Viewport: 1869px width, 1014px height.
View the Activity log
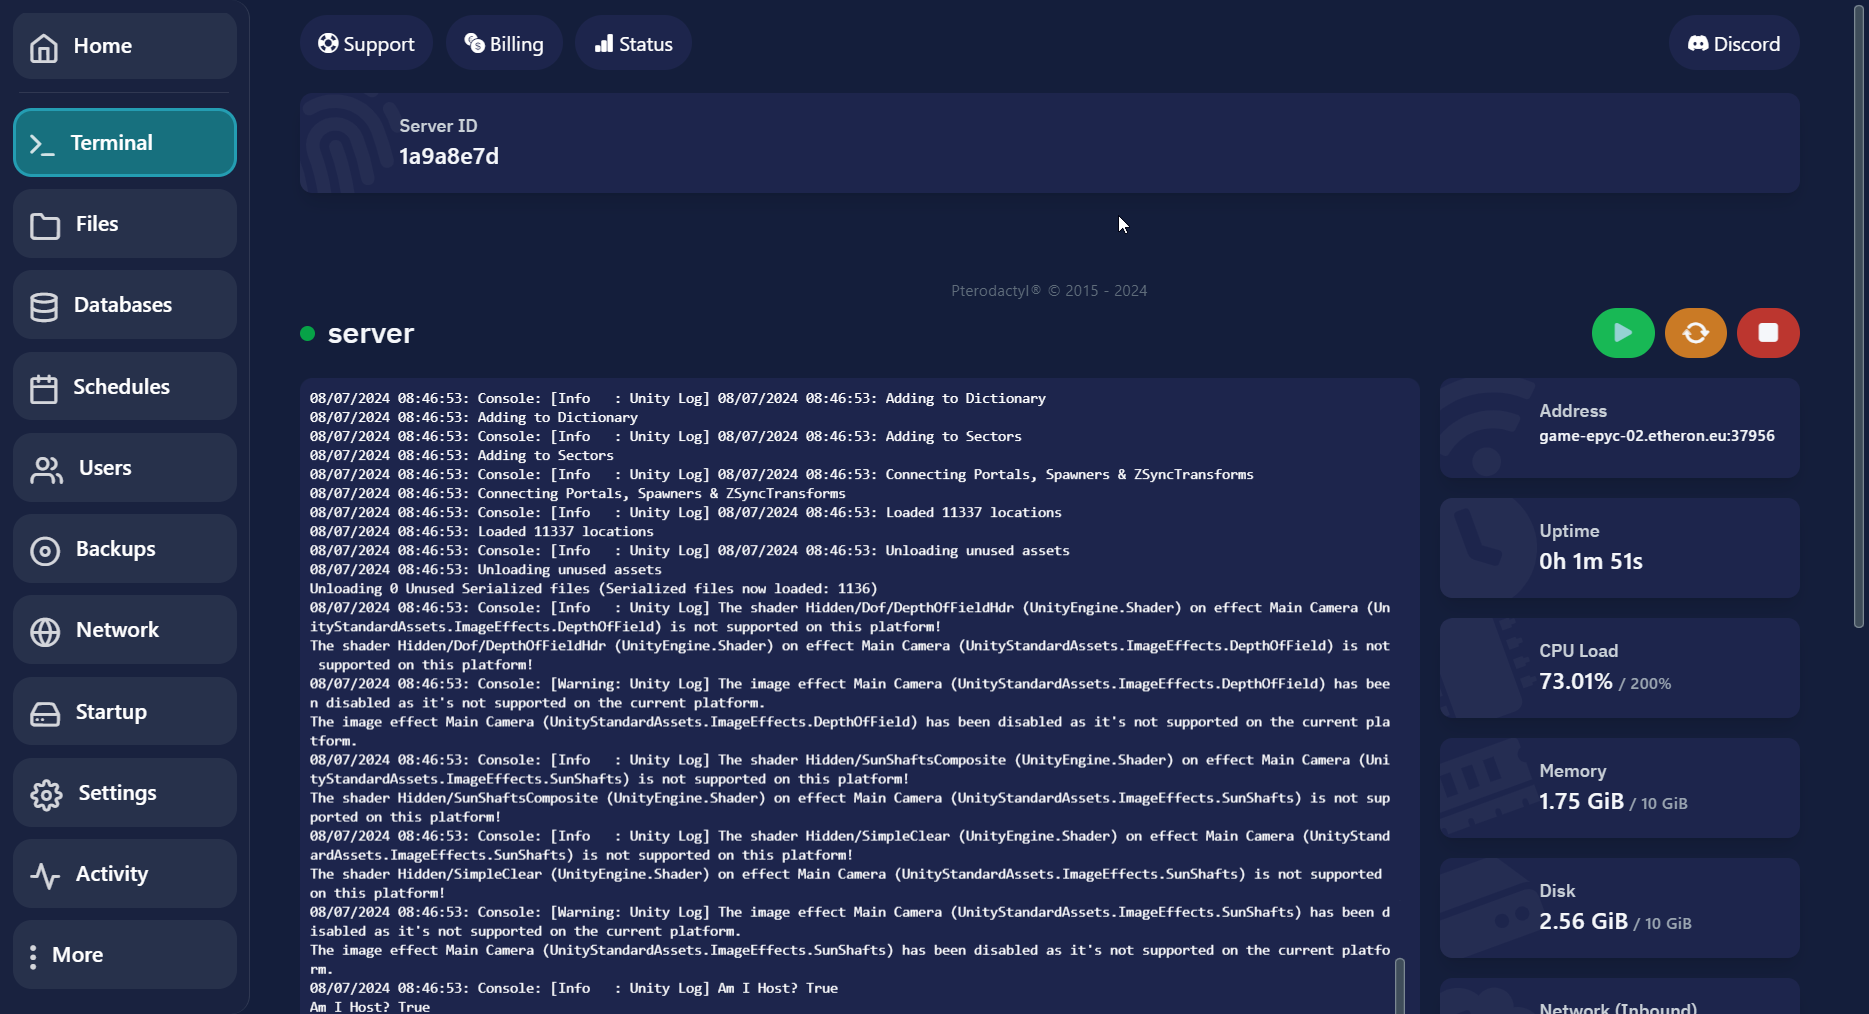(125, 874)
